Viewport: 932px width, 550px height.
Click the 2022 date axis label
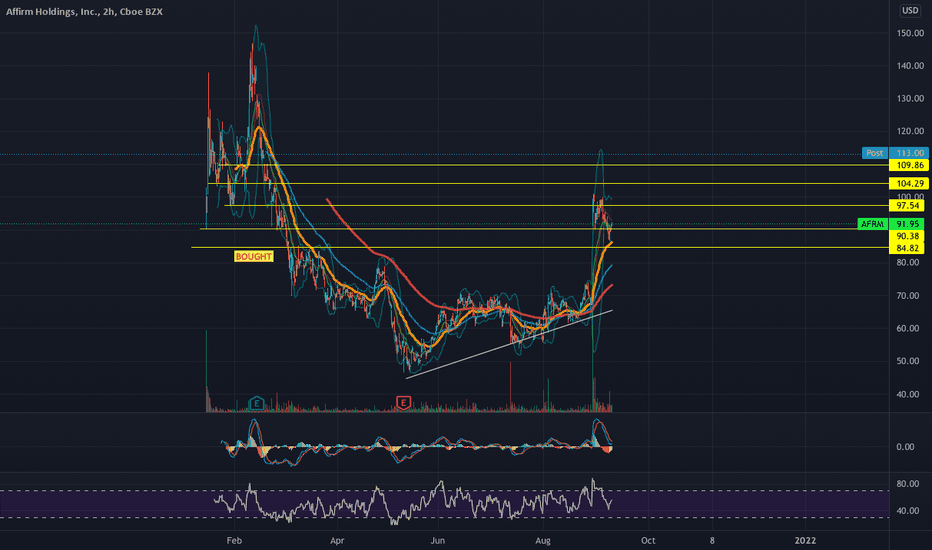click(x=805, y=540)
